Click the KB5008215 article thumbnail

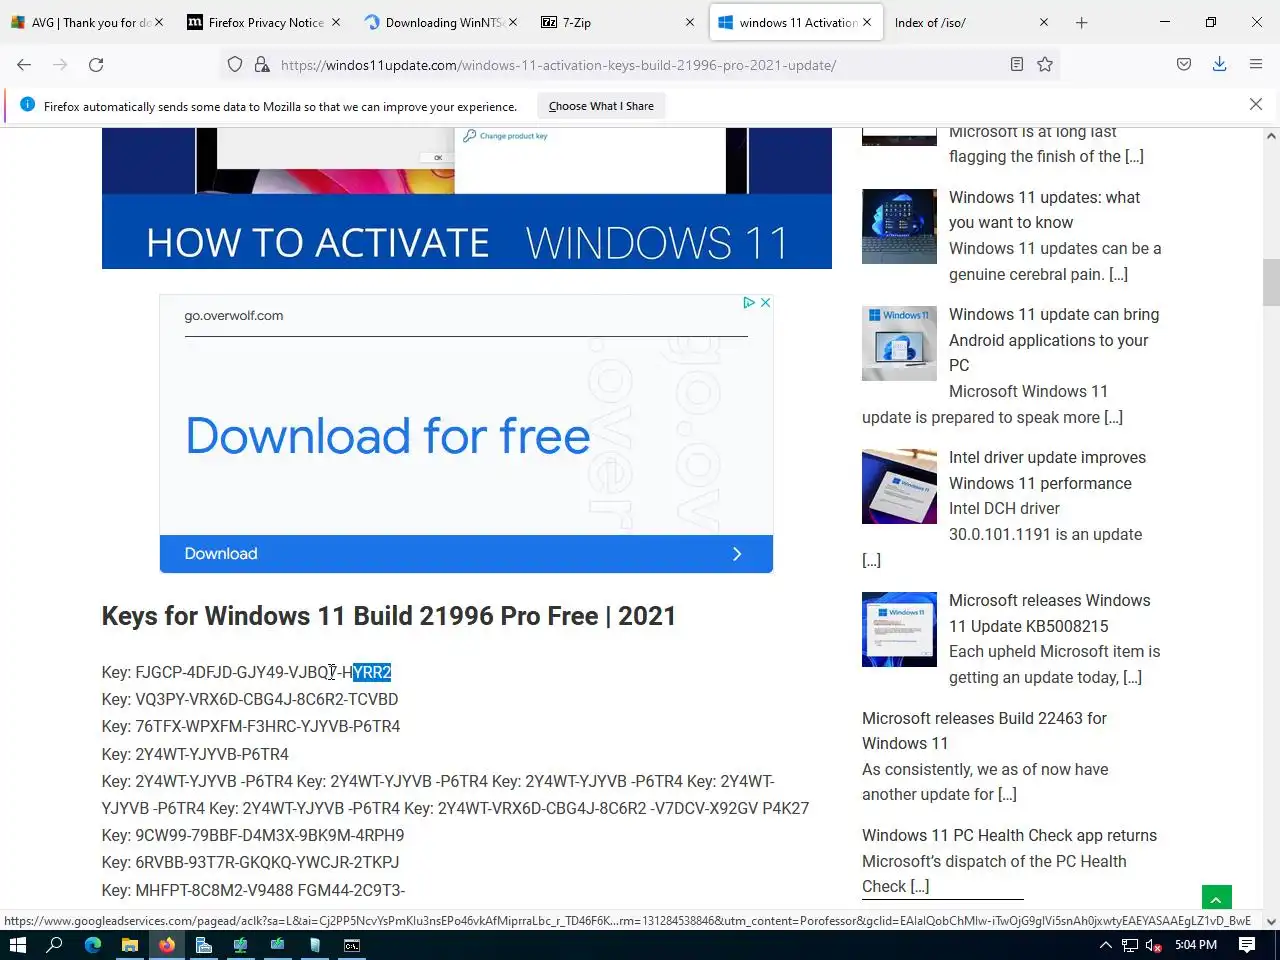(x=899, y=629)
